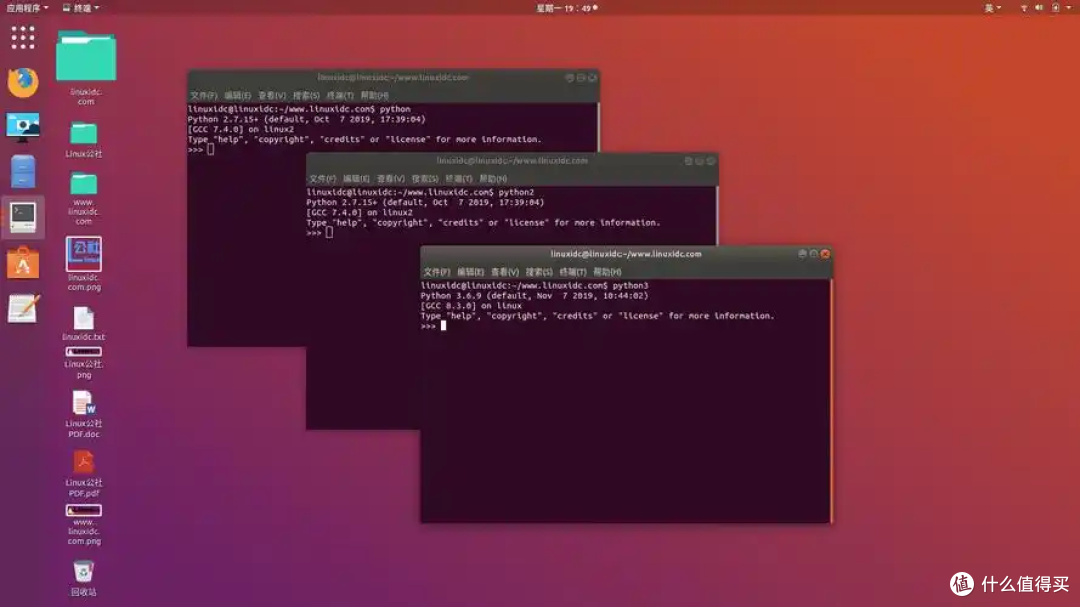The width and height of the screenshot is (1080, 607).
Task: Close the python3 terminal window
Action: point(825,254)
